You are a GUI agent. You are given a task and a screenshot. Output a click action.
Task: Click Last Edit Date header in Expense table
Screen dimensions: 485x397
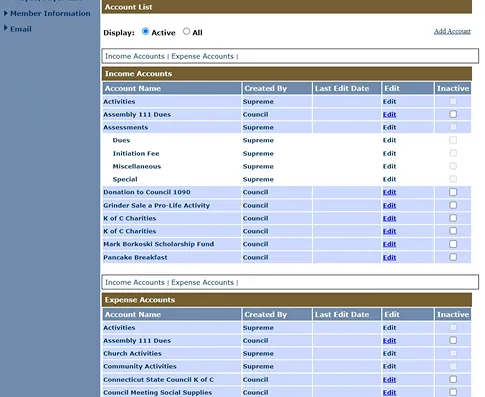coord(347,314)
